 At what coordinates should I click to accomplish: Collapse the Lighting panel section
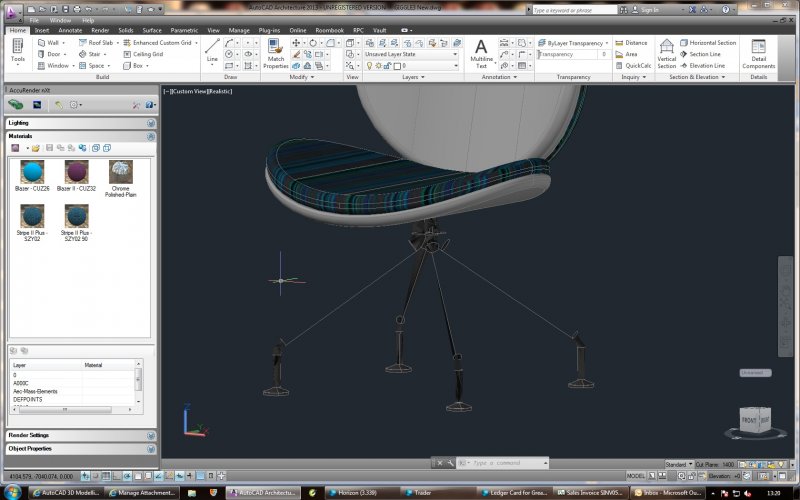150,123
